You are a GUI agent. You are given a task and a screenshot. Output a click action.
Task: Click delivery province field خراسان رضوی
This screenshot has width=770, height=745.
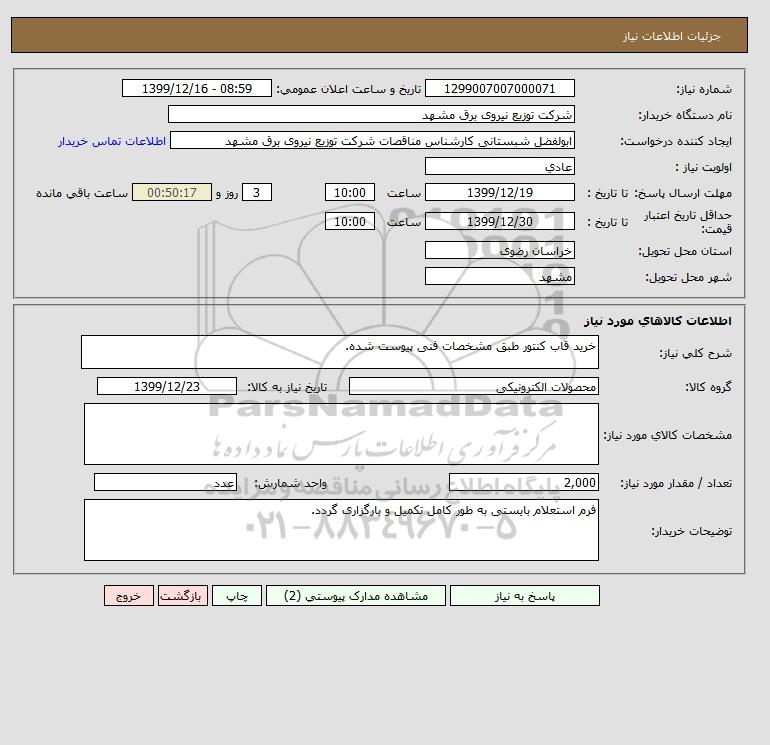tap(499, 250)
